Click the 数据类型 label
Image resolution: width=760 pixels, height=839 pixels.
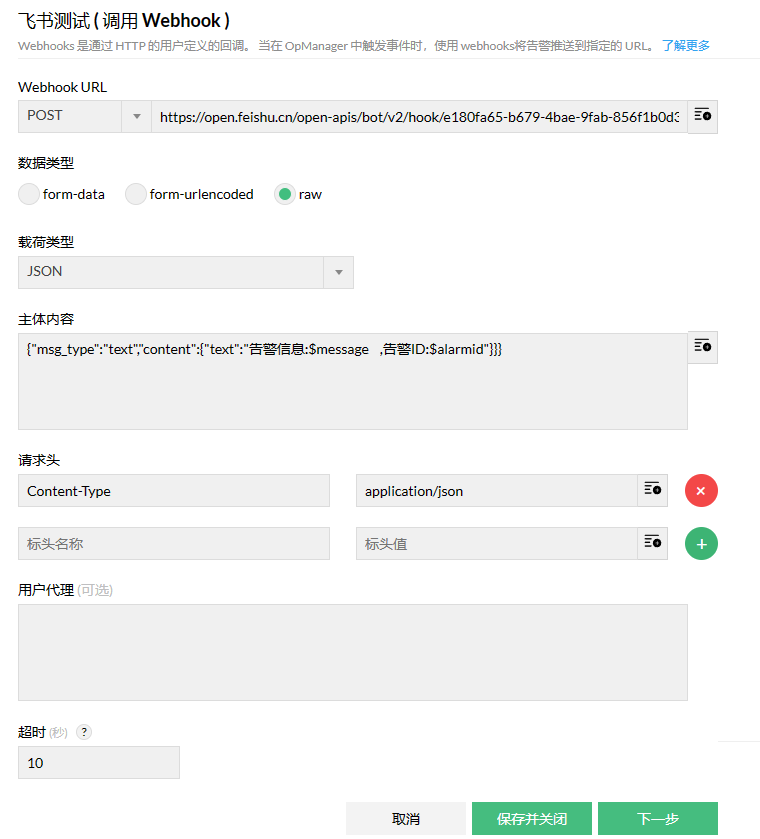pos(46,163)
